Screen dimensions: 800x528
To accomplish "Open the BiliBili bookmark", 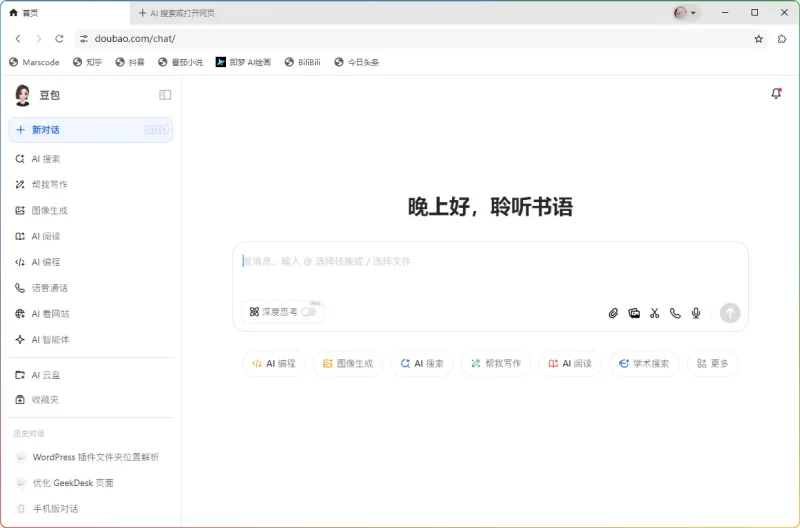I will [303, 62].
